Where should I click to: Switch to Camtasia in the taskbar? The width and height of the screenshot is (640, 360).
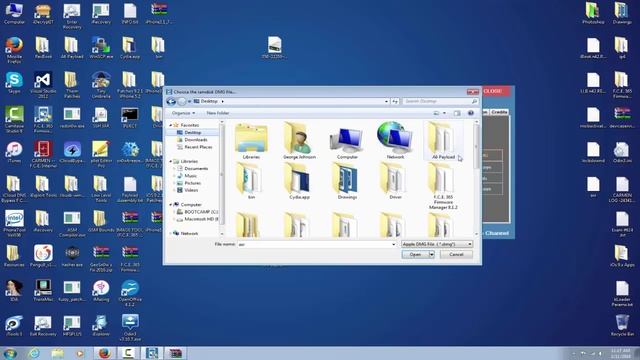[x=128, y=353]
